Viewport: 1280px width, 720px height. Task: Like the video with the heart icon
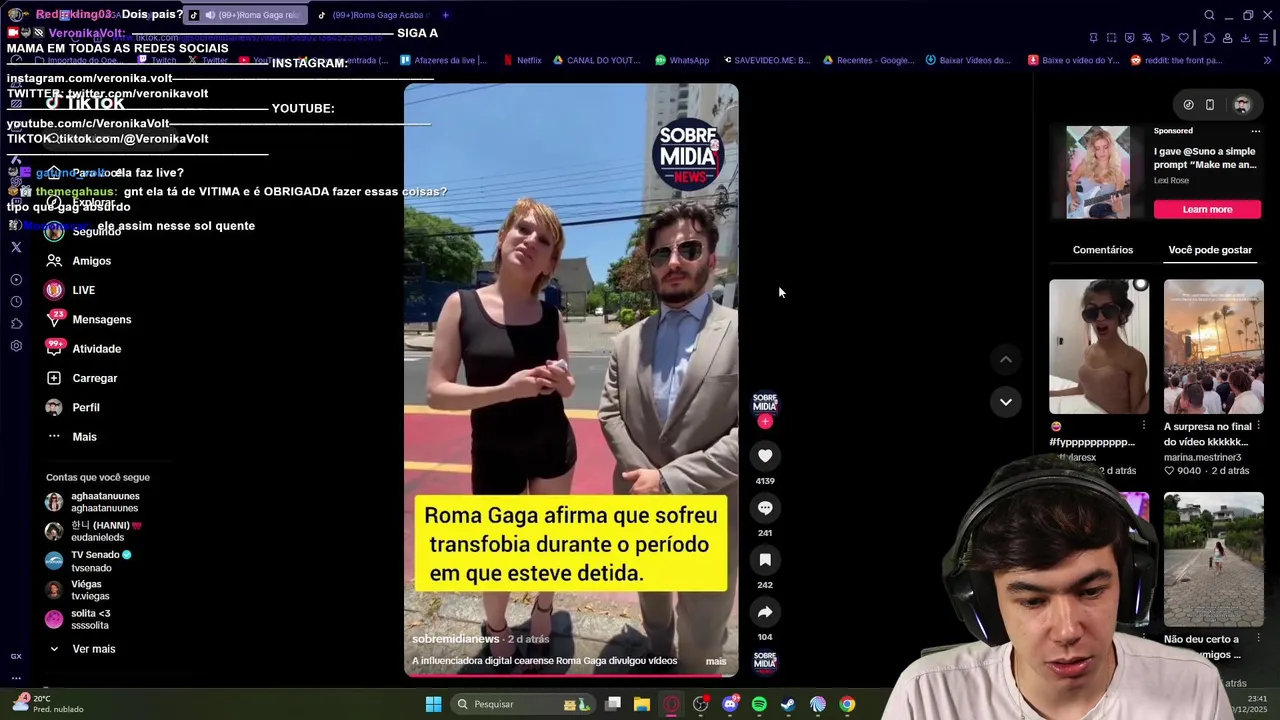(x=765, y=456)
